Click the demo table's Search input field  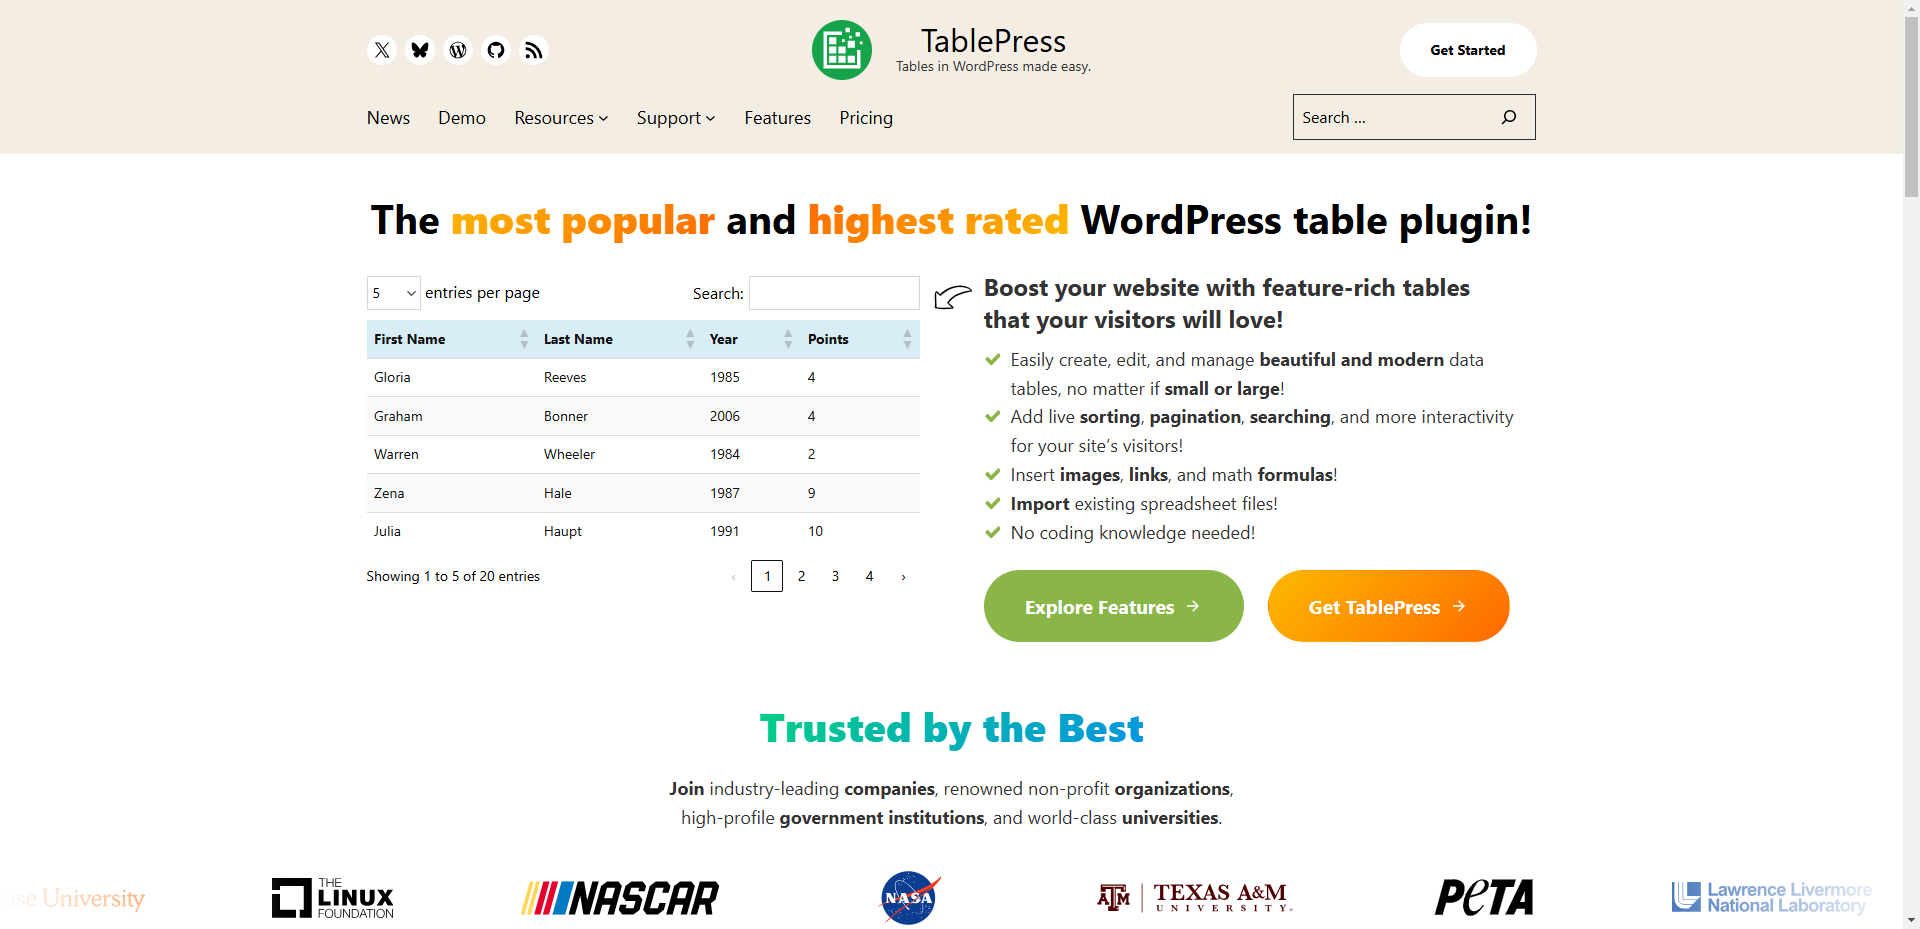[833, 293]
